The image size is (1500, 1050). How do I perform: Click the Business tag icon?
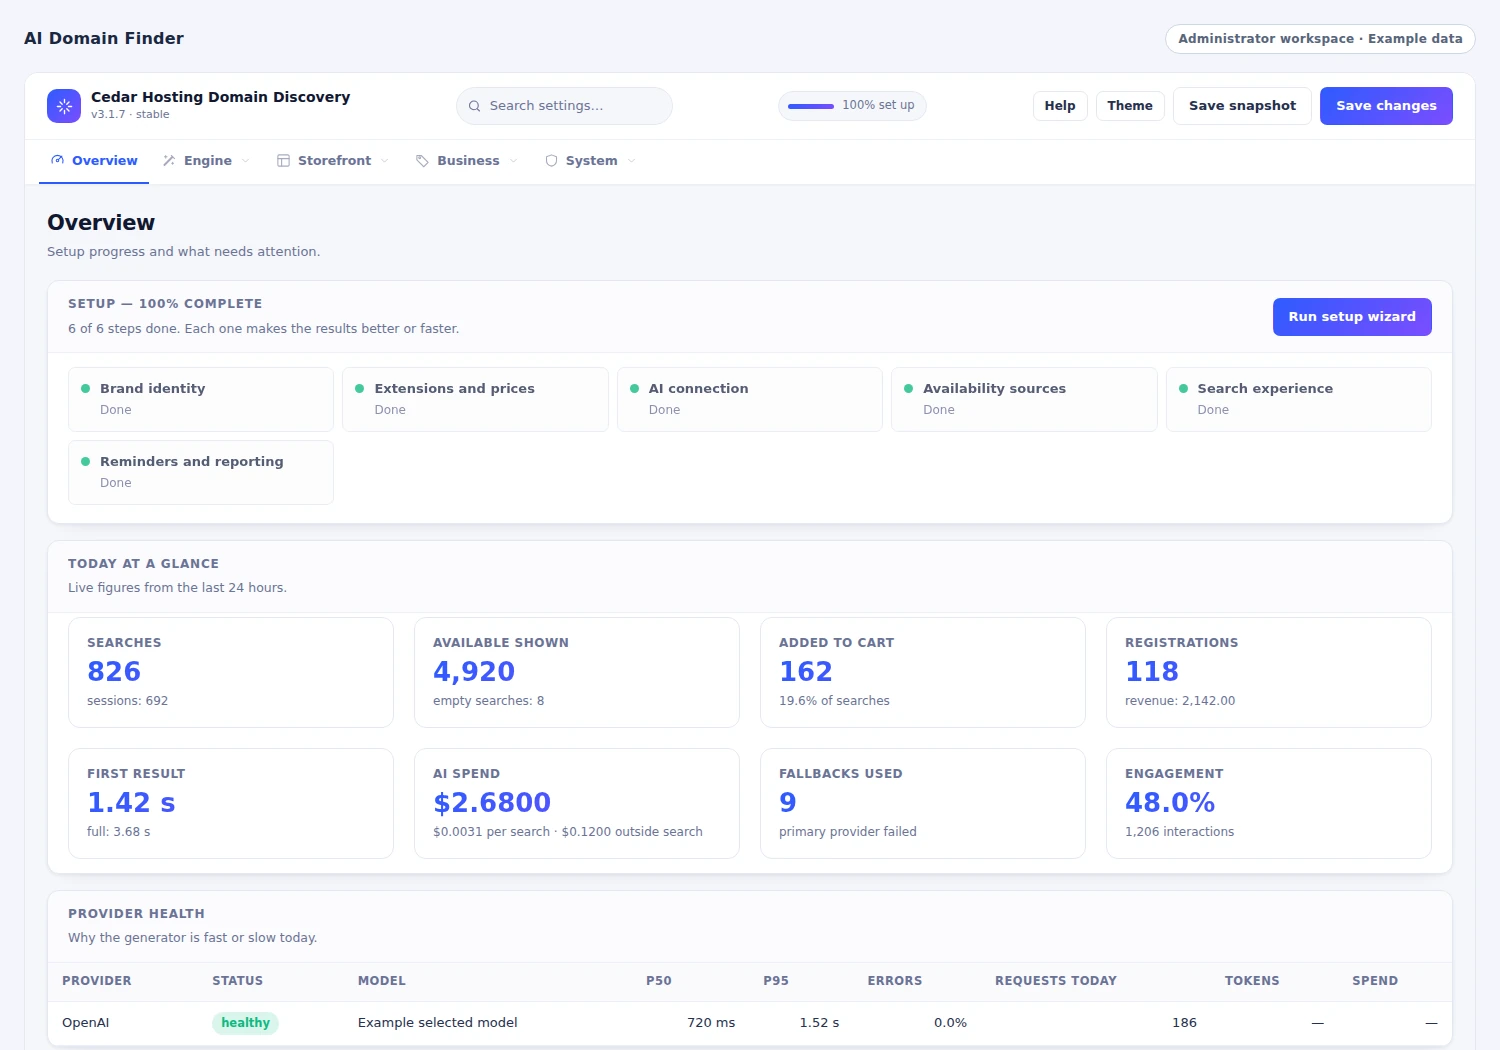423,160
